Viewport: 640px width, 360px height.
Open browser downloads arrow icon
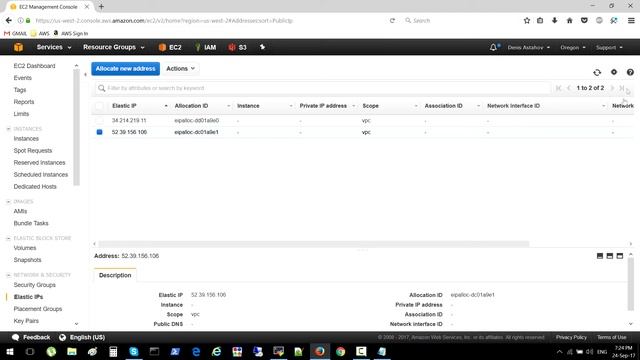(554, 20)
